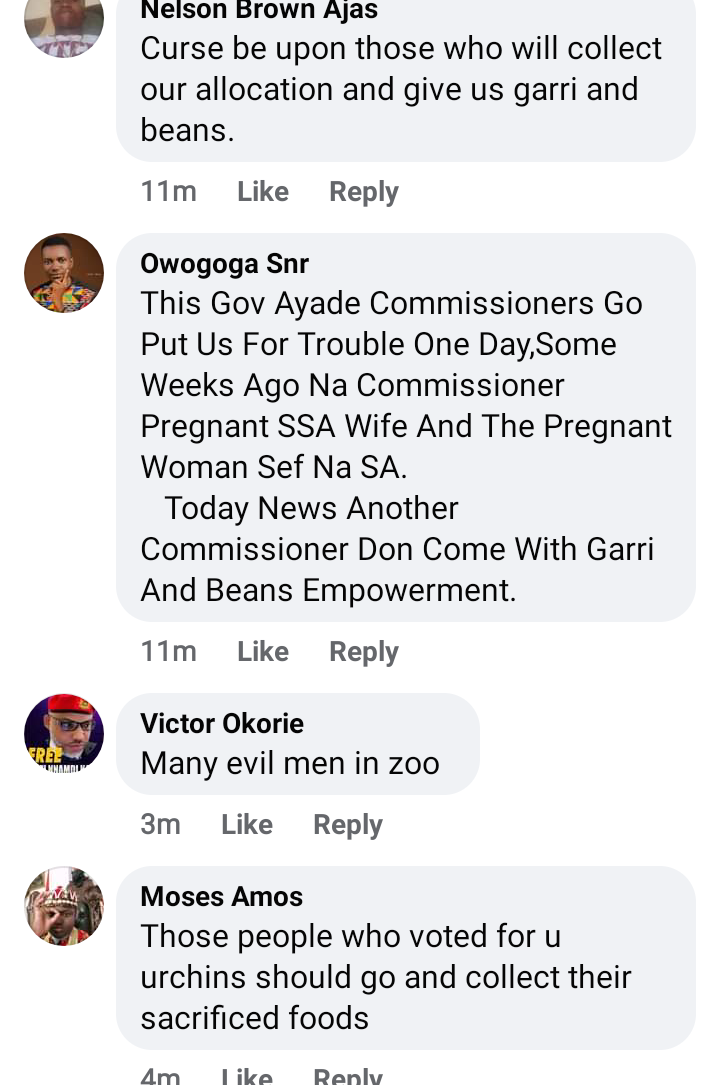Reply to Nelson Brown Ajas's comment

pos(364,192)
